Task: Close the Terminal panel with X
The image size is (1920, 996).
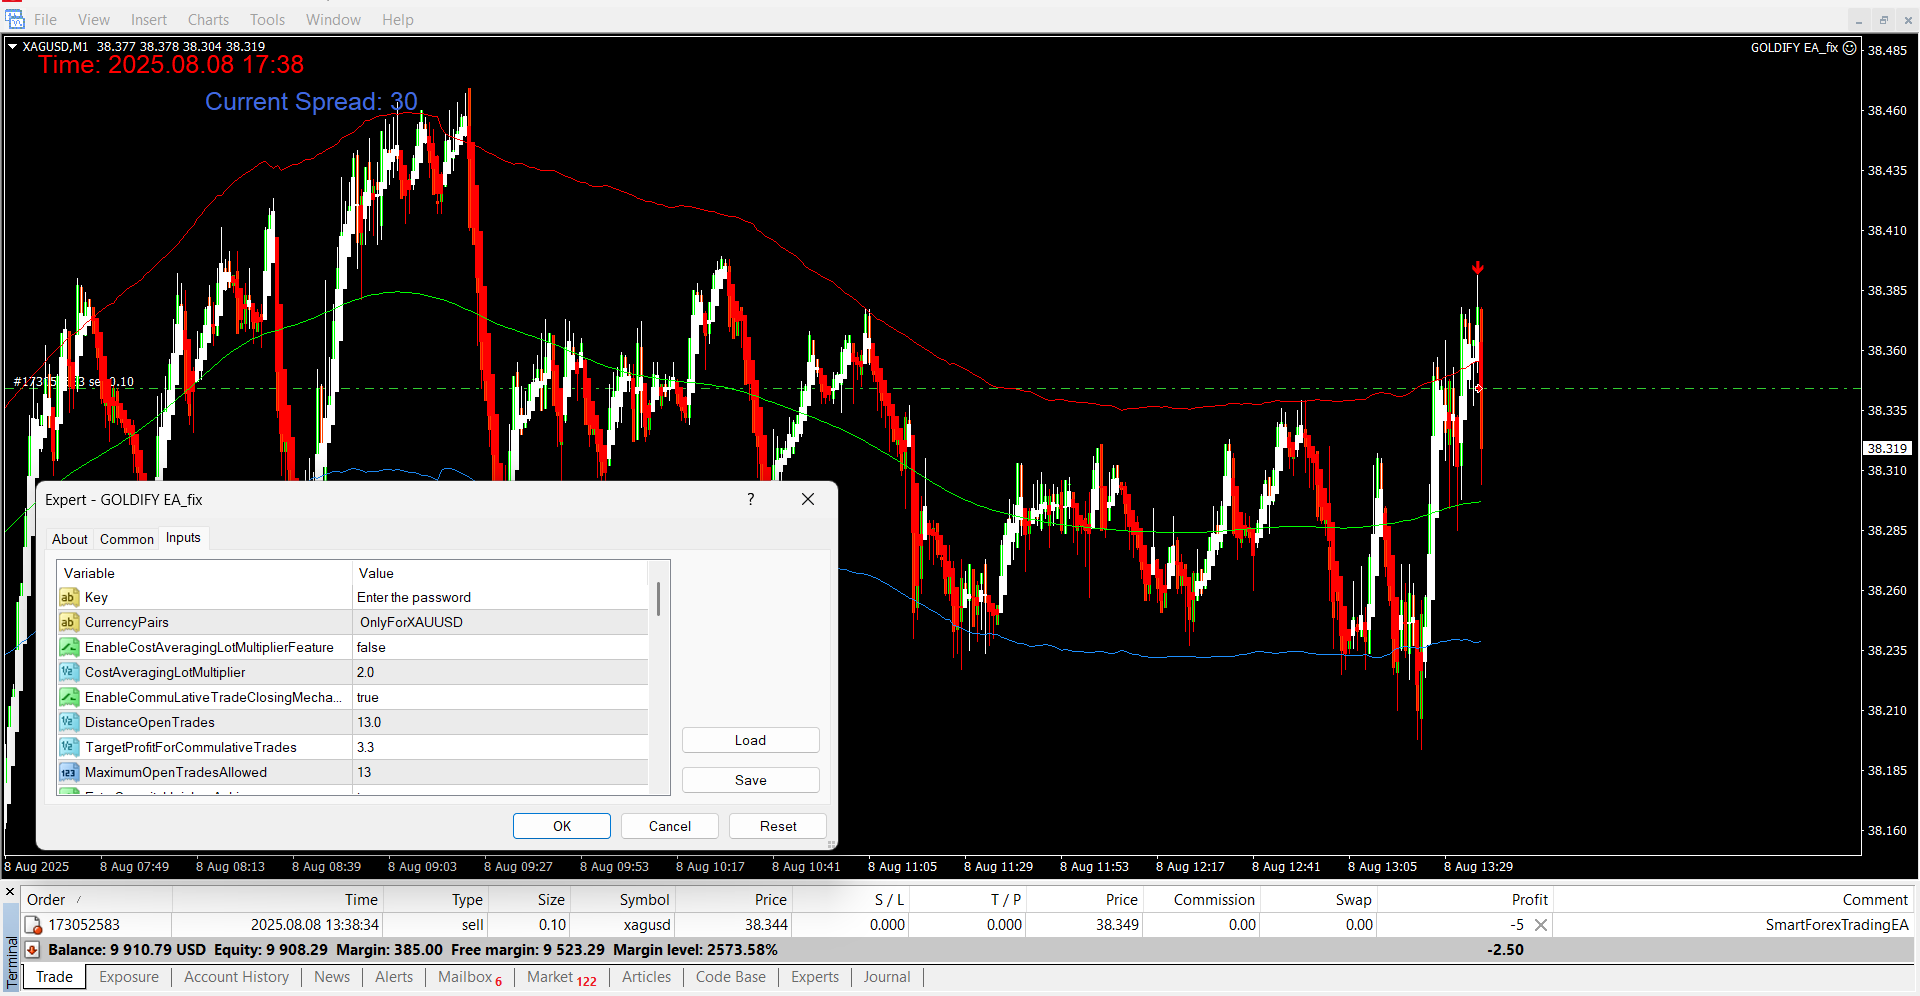Action: 10,892
